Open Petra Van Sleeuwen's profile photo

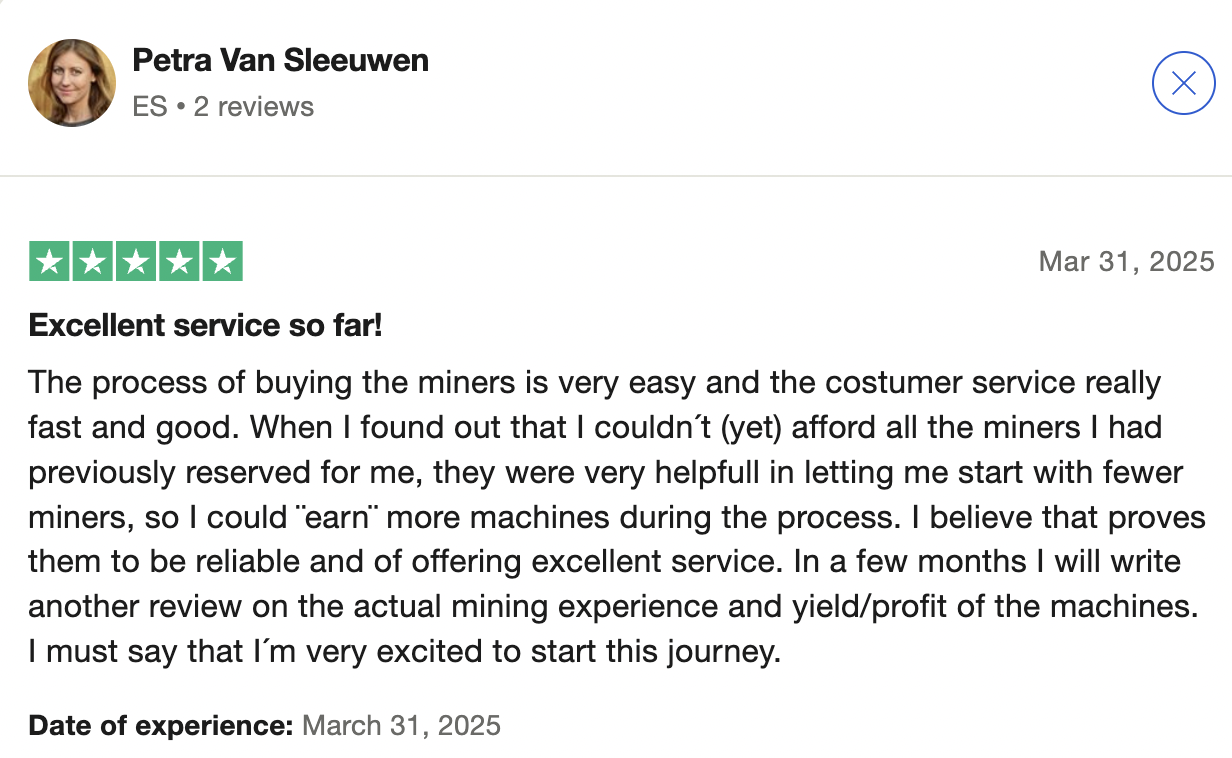point(72,83)
